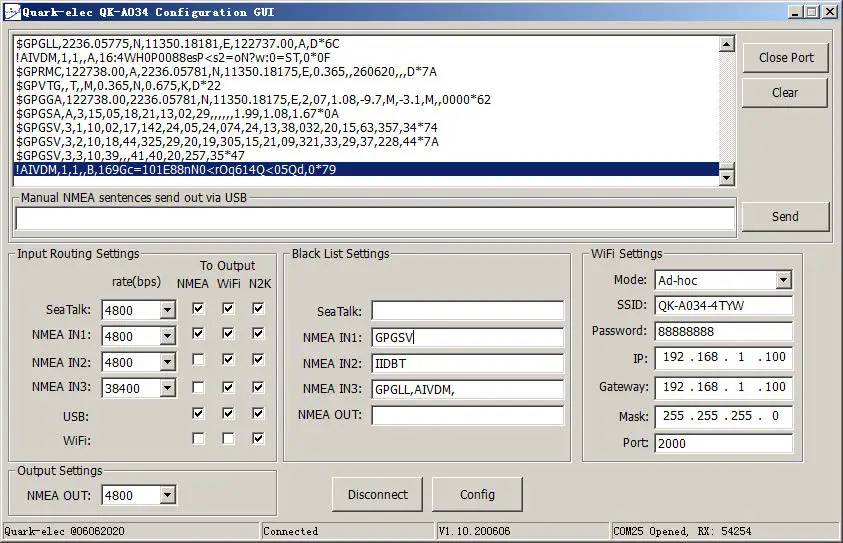
Task: Click status bar COM25 Opened RX text
Action: (682, 531)
